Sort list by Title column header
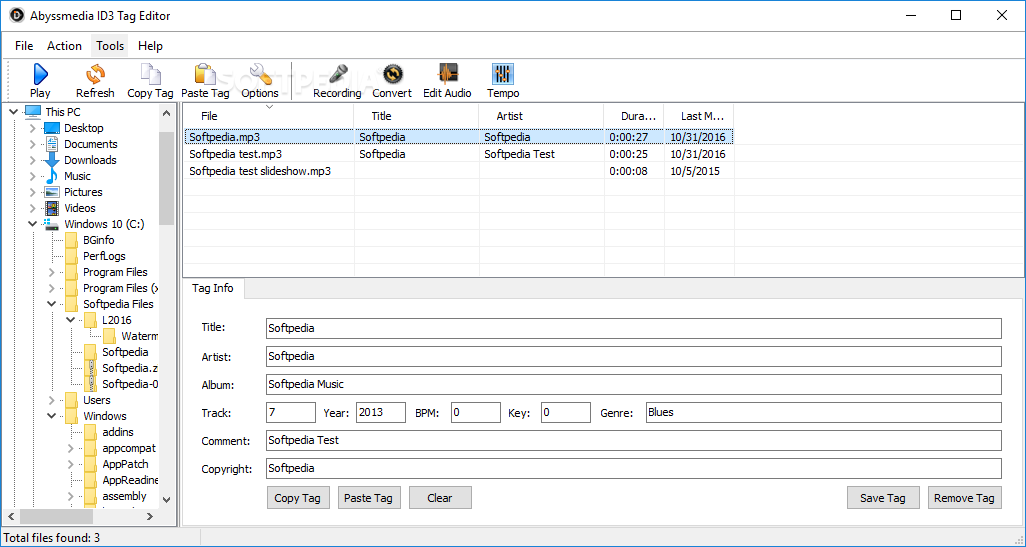This screenshot has width=1026, height=547. coord(416,116)
